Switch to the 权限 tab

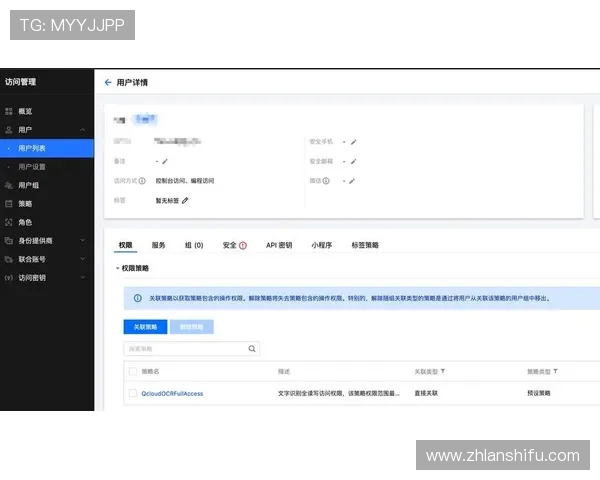(x=126, y=245)
